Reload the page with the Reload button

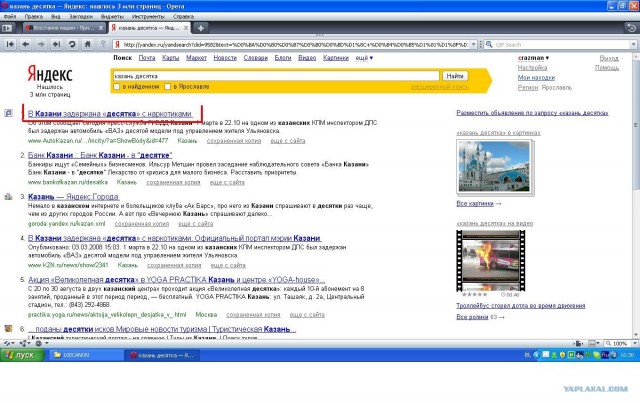(72, 44)
